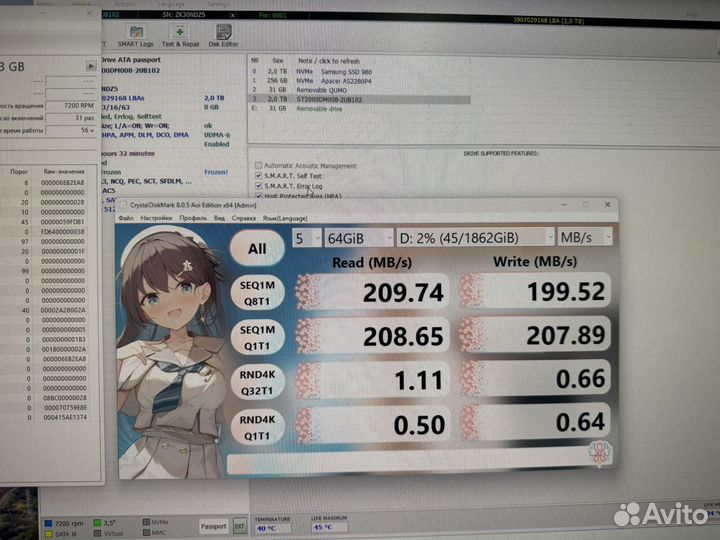The width and height of the screenshot is (720, 540).
Task: Open the Вид menu
Action: 219,218
